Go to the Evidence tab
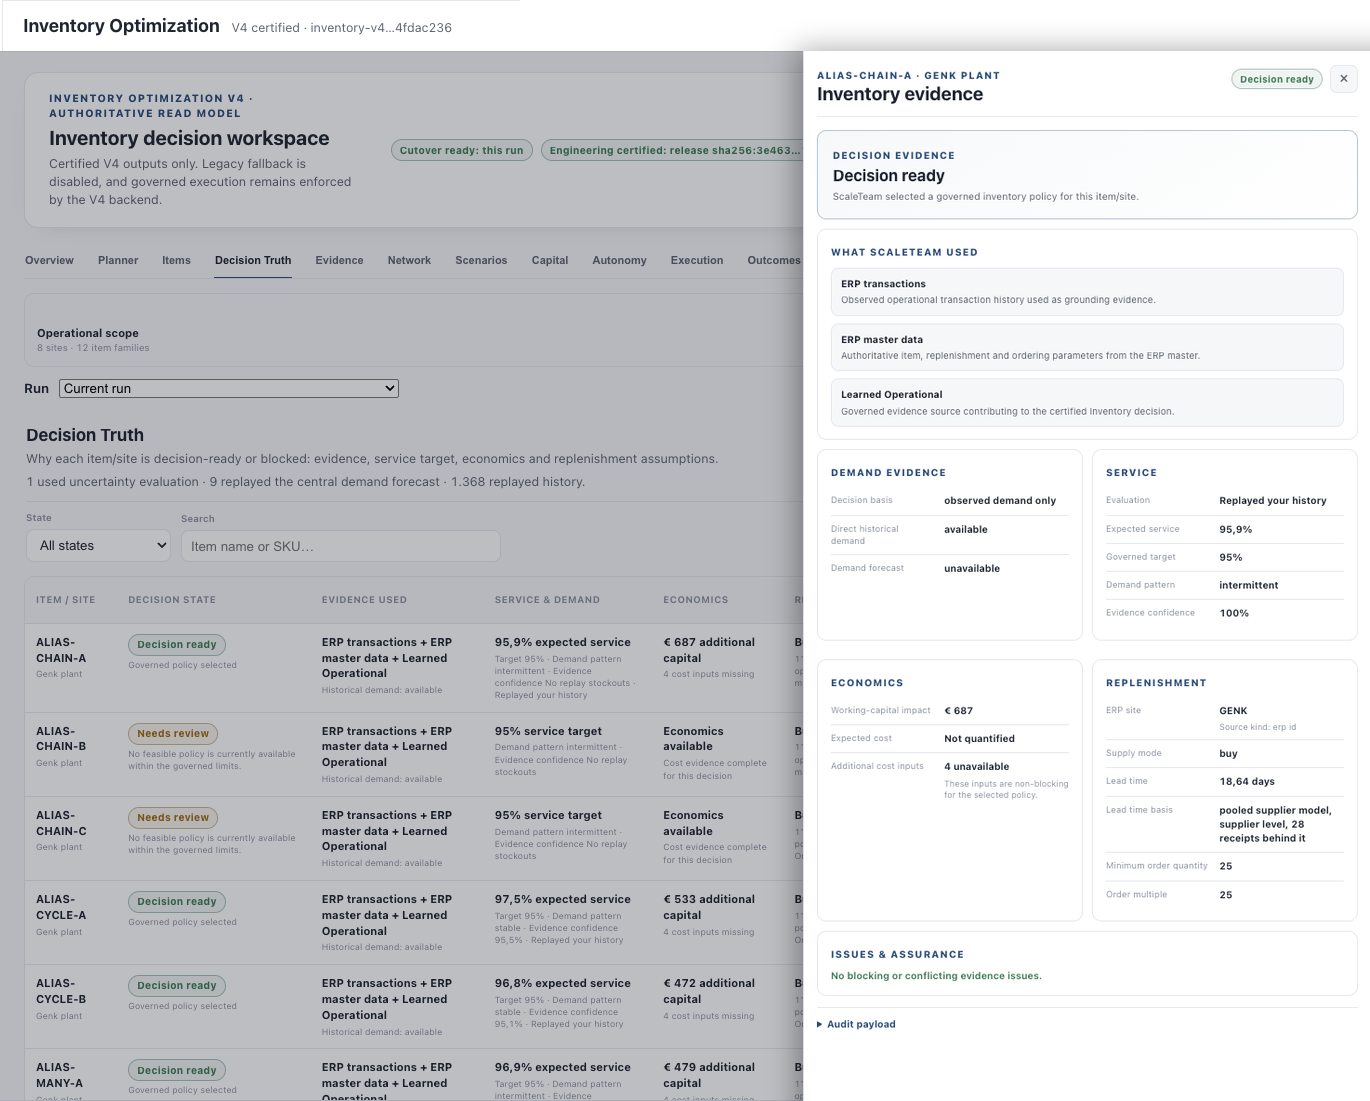The width and height of the screenshot is (1370, 1101). (x=339, y=260)
